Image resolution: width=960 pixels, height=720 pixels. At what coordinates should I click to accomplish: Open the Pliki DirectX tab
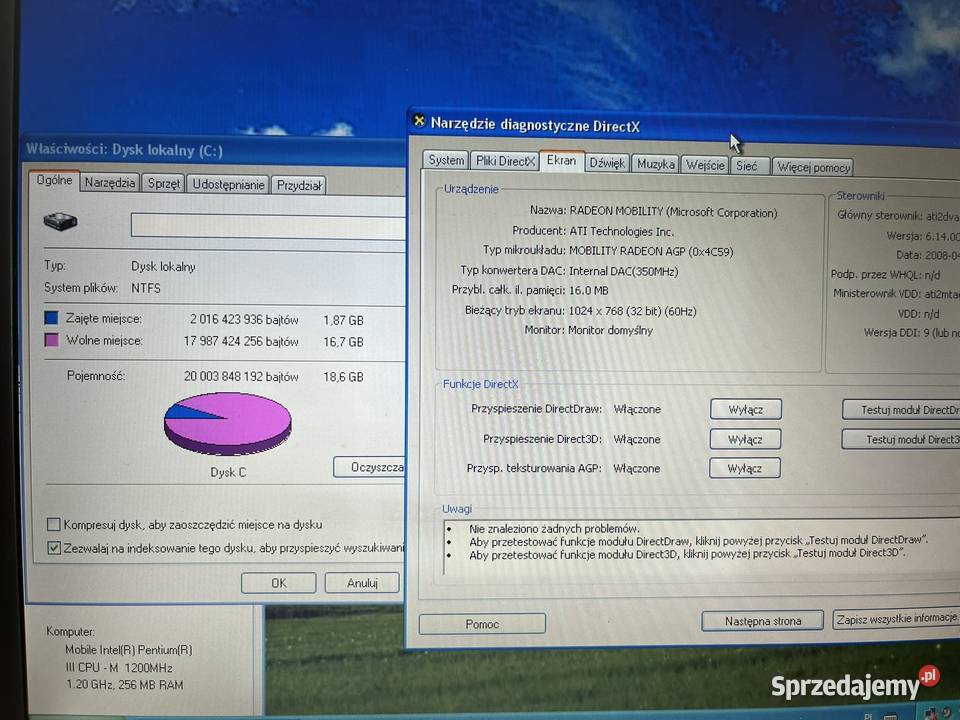[x=505, y=161]
